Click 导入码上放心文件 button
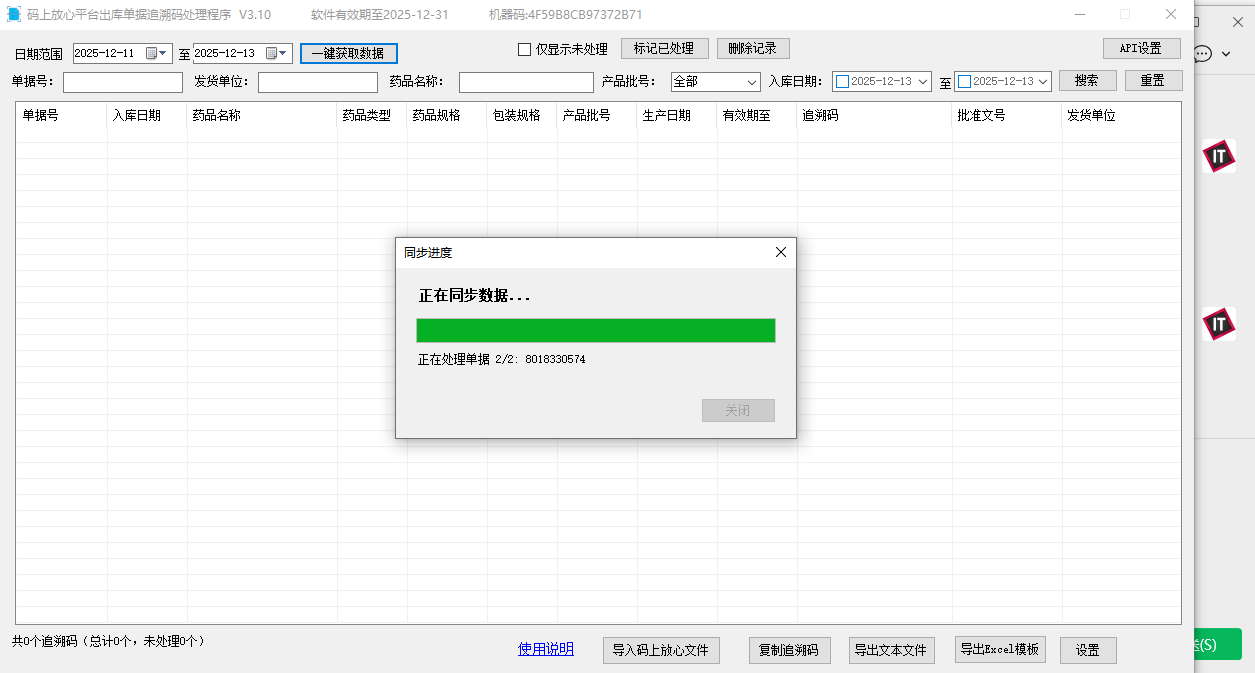Screen dimensions: 1255x673 [x=661, y=650]
